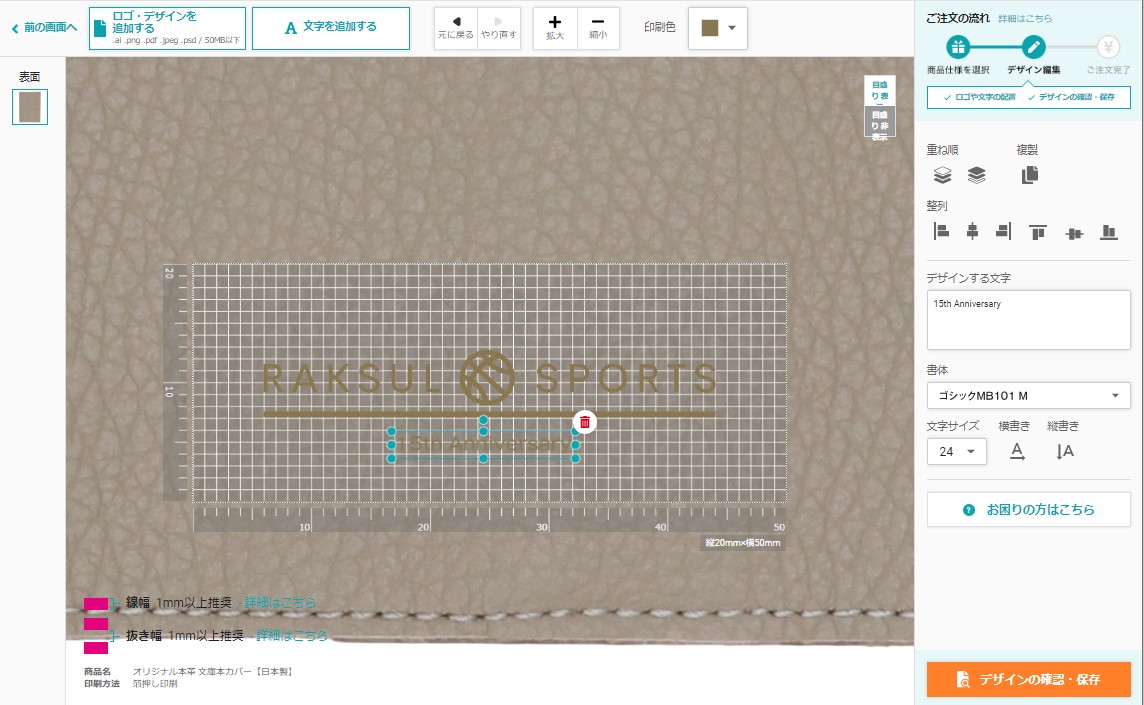
Task: Hide the grid with 目盛り非表示 toggle
Action: pyautogui.click(x=880, y=122)
